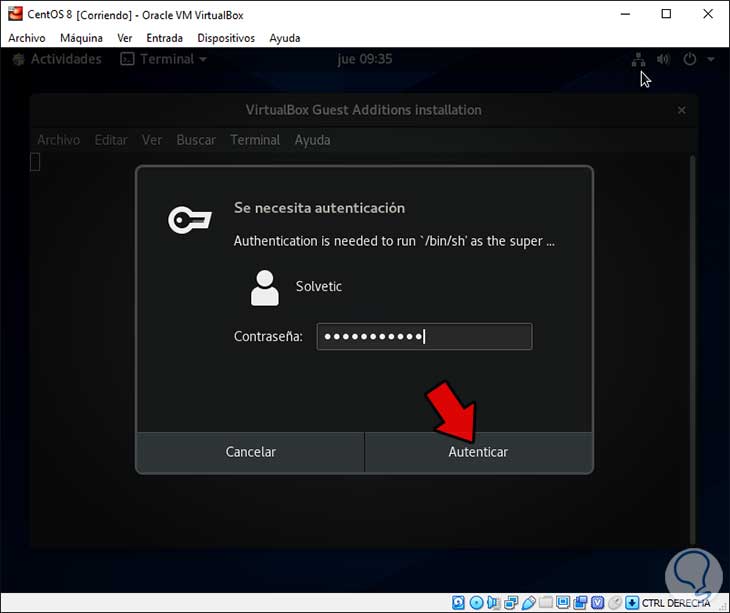Click the 'VirtualBox Guest Additions installation' title

(x=364, y=110)
